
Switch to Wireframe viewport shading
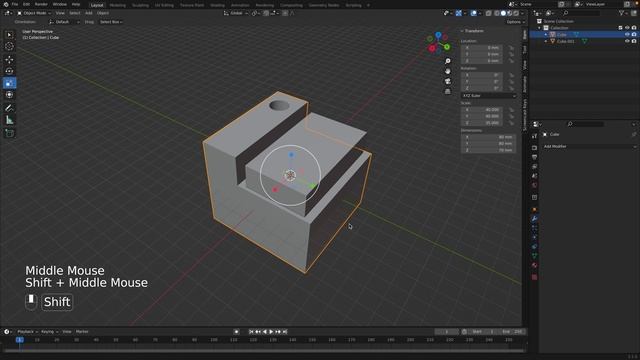[497, 13]
